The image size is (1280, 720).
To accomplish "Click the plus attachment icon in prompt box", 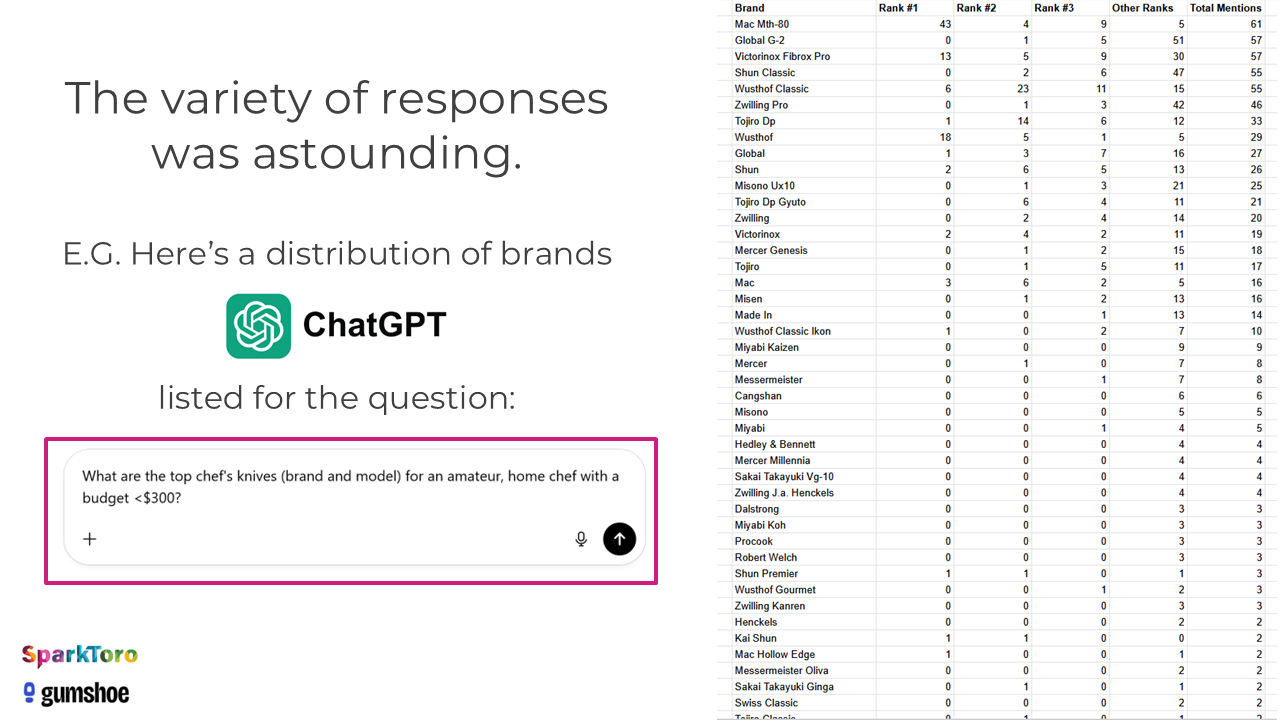I will click(x=90, y=539).
